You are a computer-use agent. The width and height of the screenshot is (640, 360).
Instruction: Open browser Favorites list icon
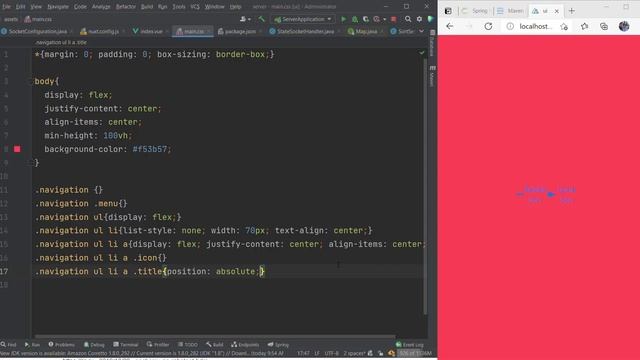click(x=584, y=26)
